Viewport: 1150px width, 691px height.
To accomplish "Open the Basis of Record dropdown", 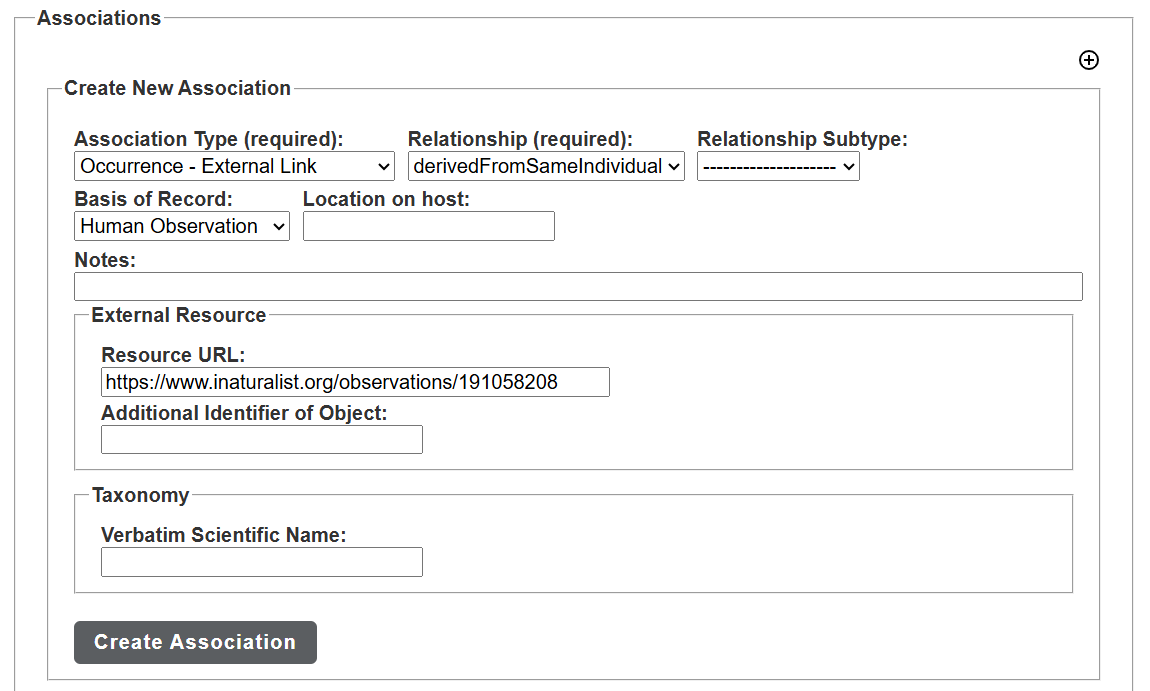I will pos(181,226).
